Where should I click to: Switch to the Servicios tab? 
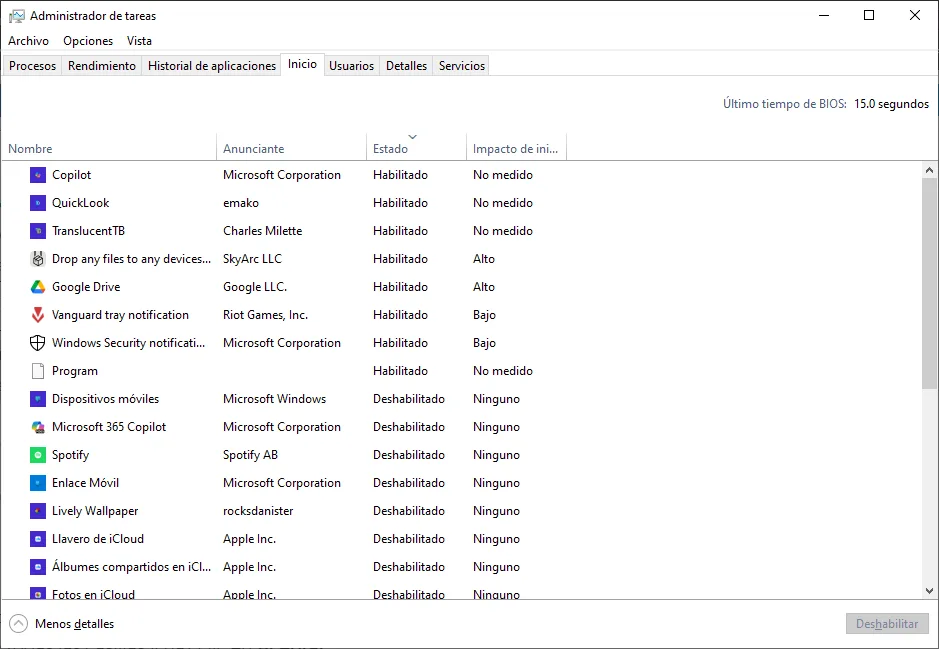point(462,66)
